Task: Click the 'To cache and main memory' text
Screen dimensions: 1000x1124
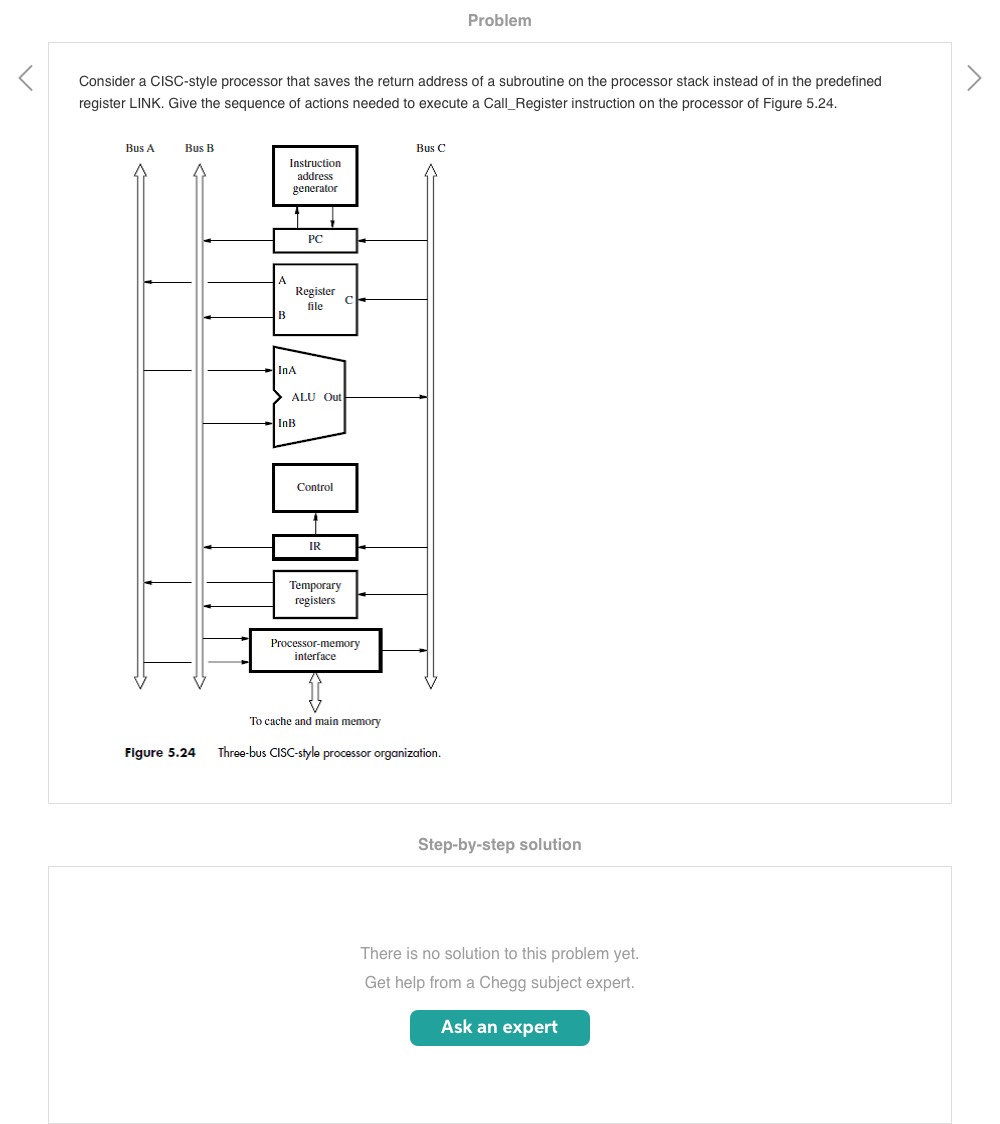Action: pyautogui.click(x=315, y=721)
